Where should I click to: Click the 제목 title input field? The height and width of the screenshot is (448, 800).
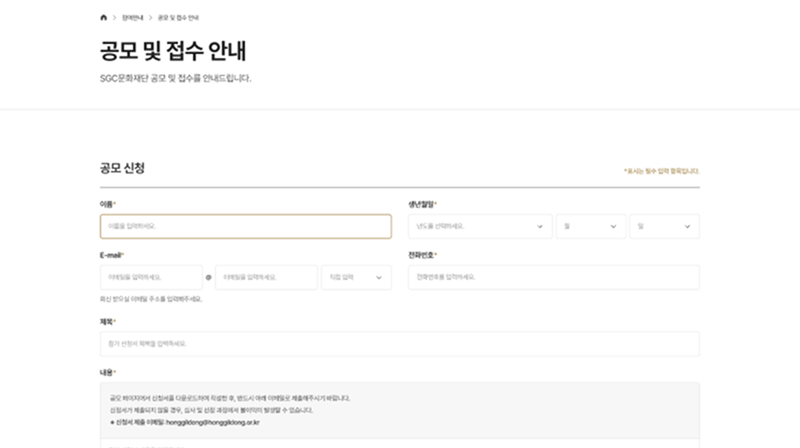point(399,344)
